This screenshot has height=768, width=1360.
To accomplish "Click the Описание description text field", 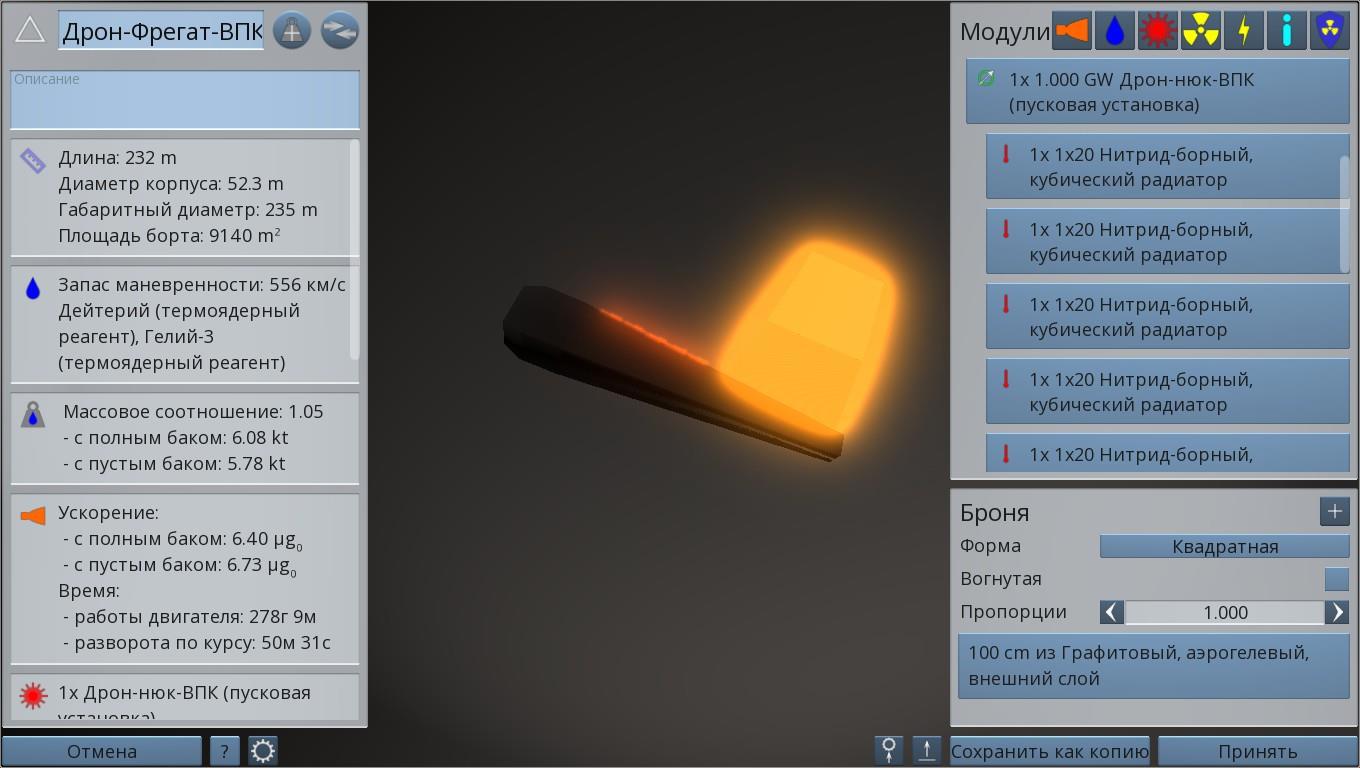I will pos(185,100).
